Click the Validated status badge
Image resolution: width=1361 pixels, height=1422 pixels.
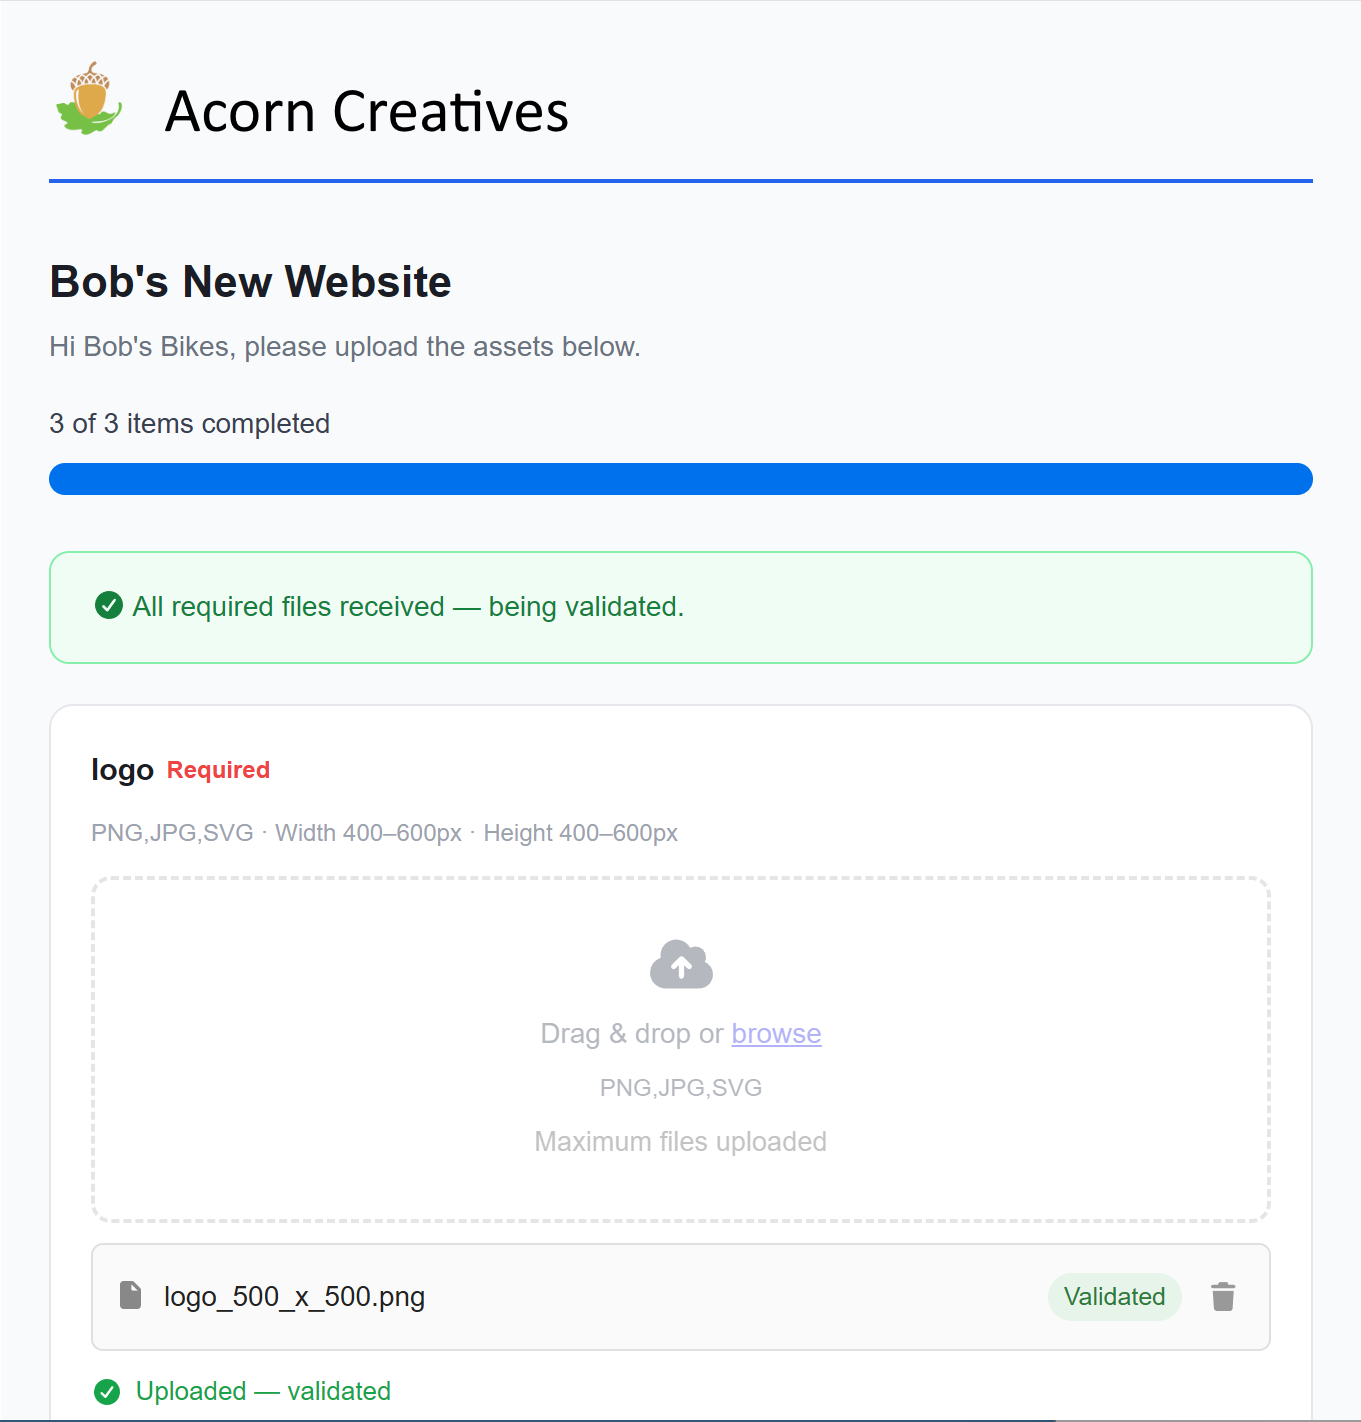pos(1114,1296)
